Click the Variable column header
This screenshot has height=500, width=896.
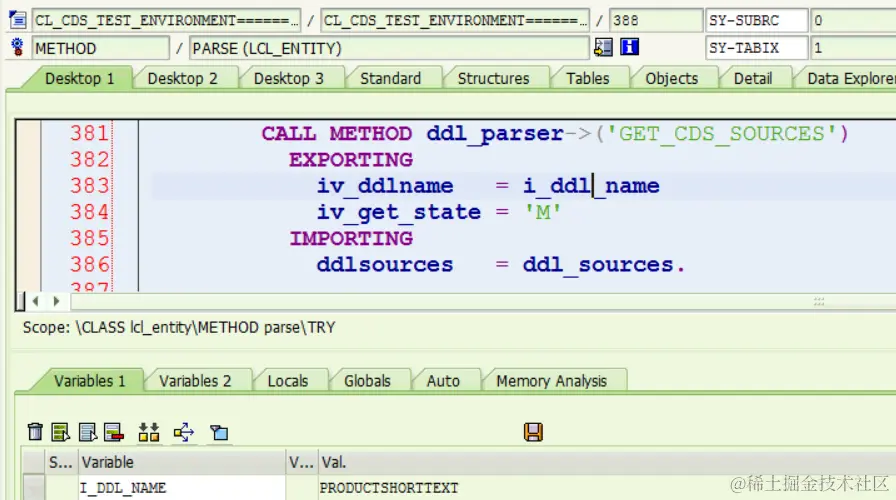click(182, 462)
